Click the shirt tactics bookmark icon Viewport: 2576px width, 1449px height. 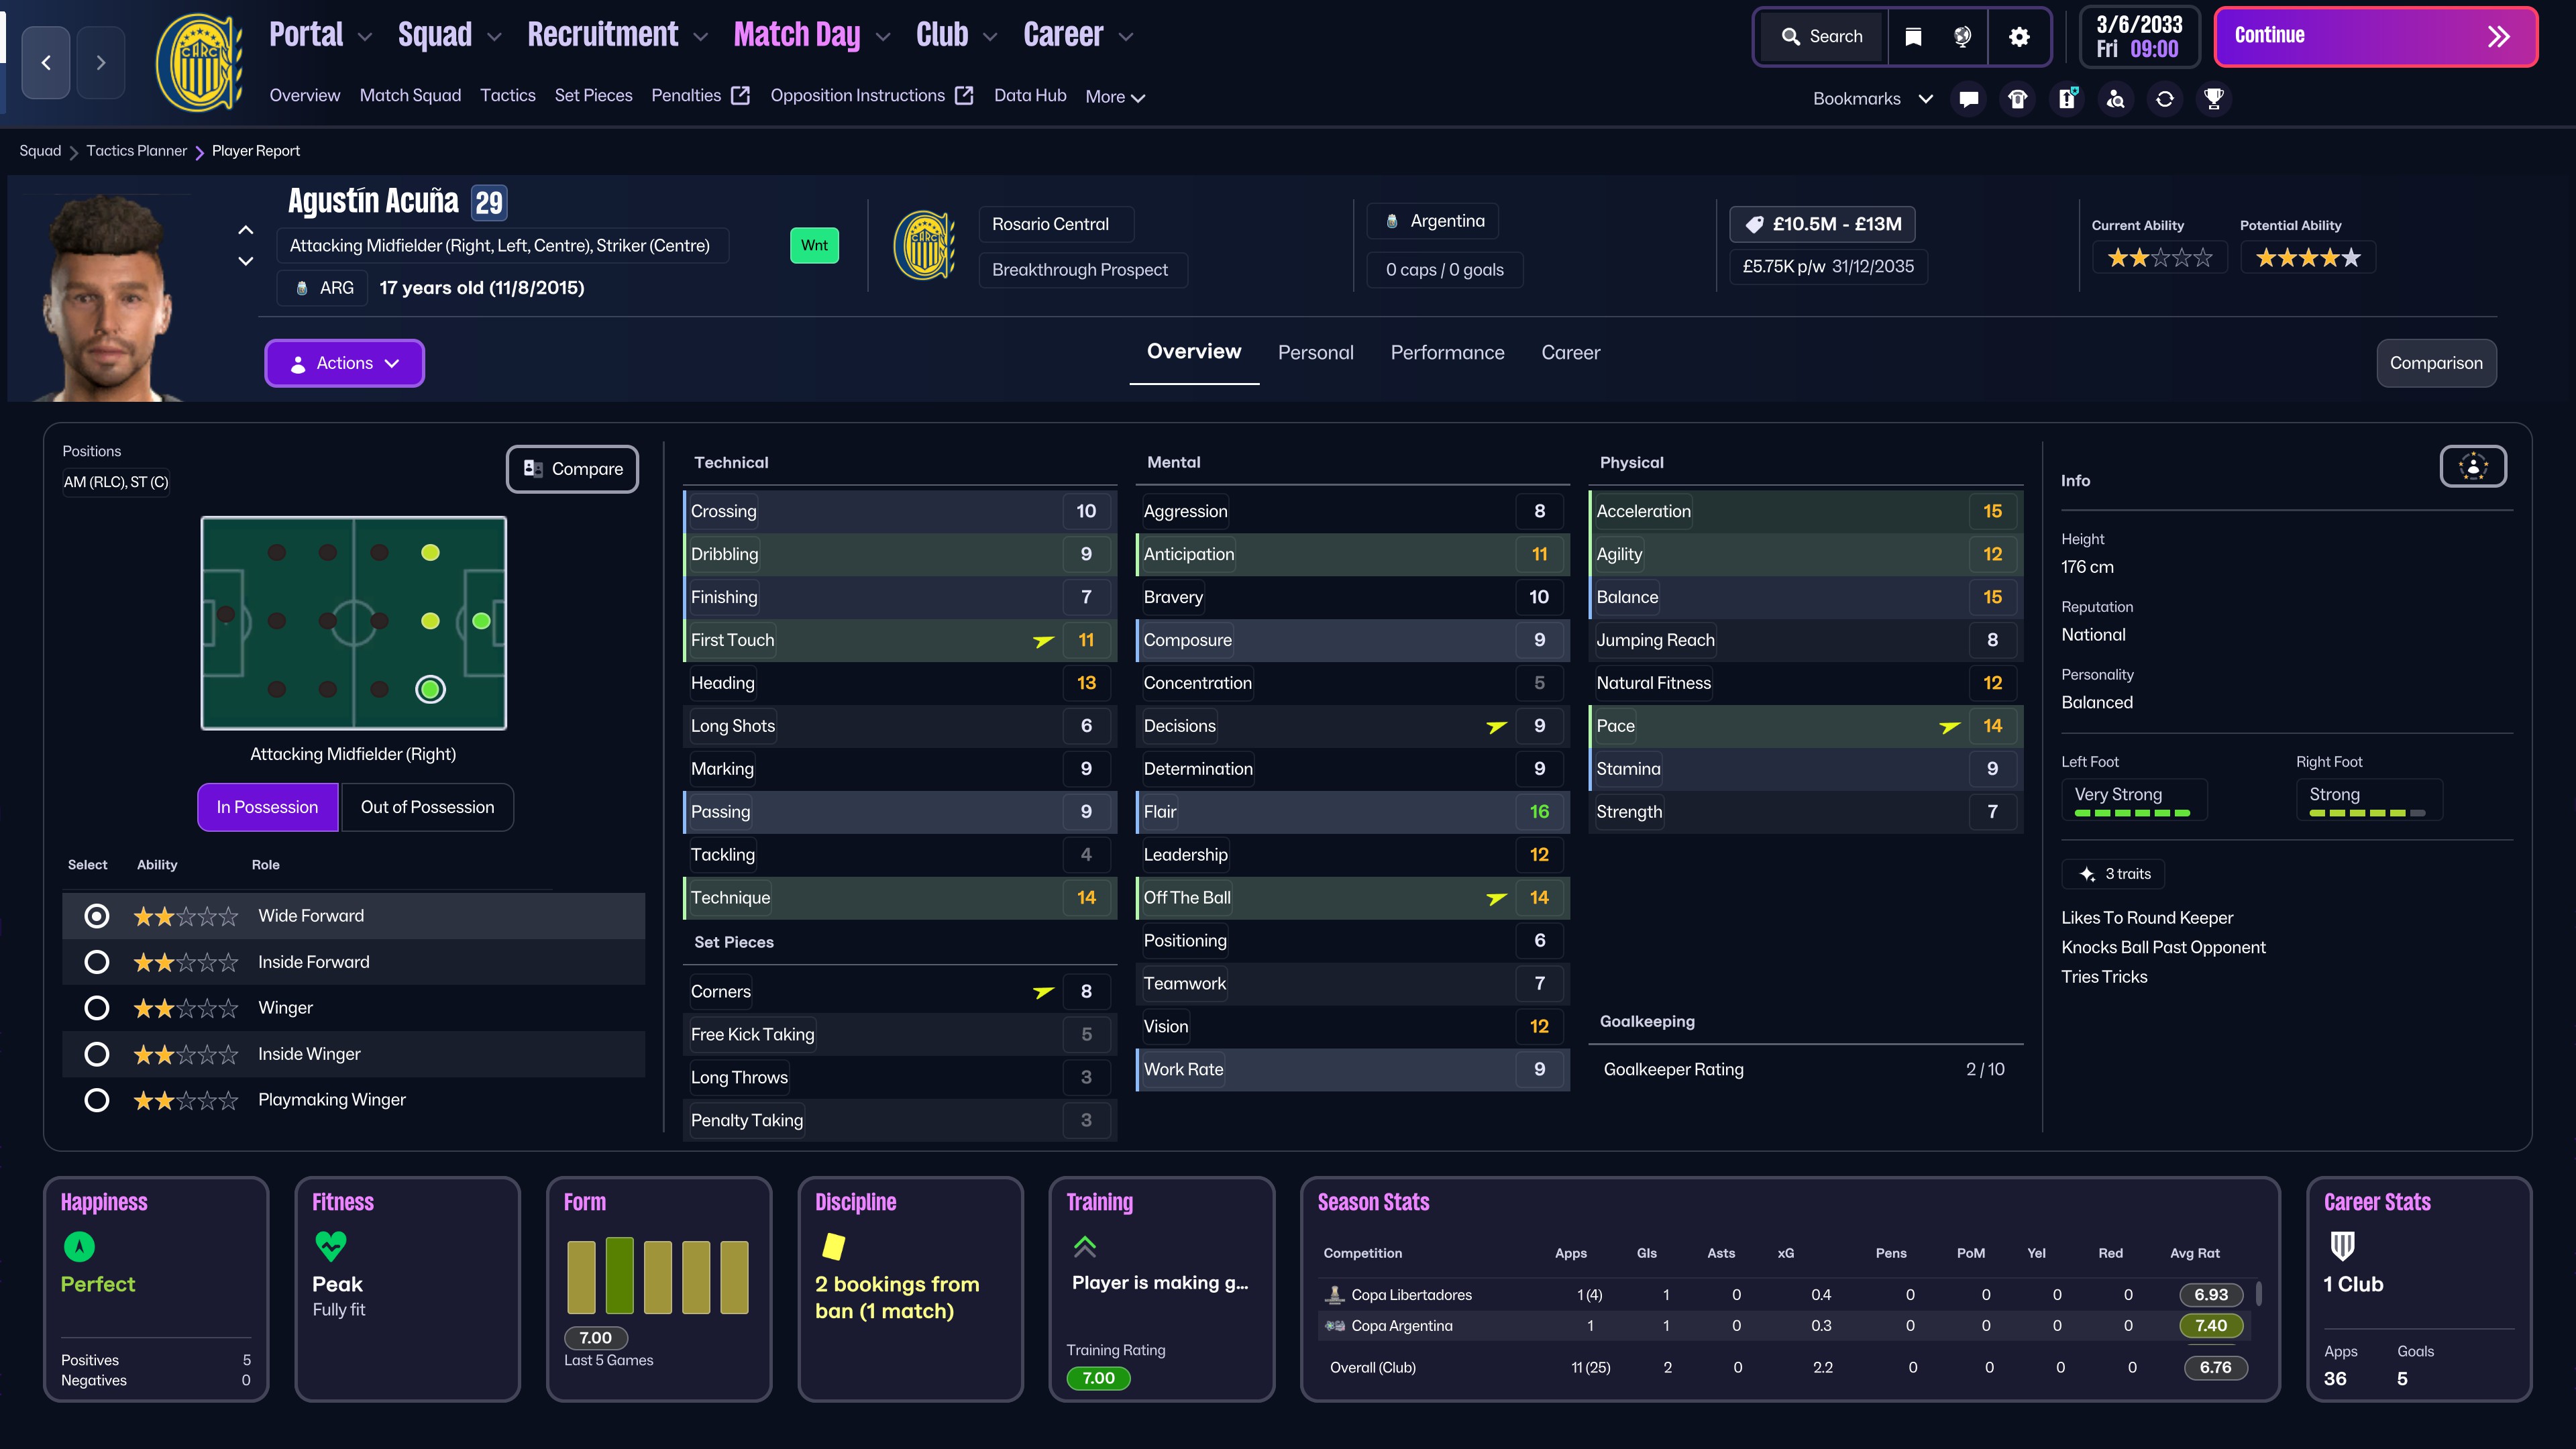coord(2017,98)
